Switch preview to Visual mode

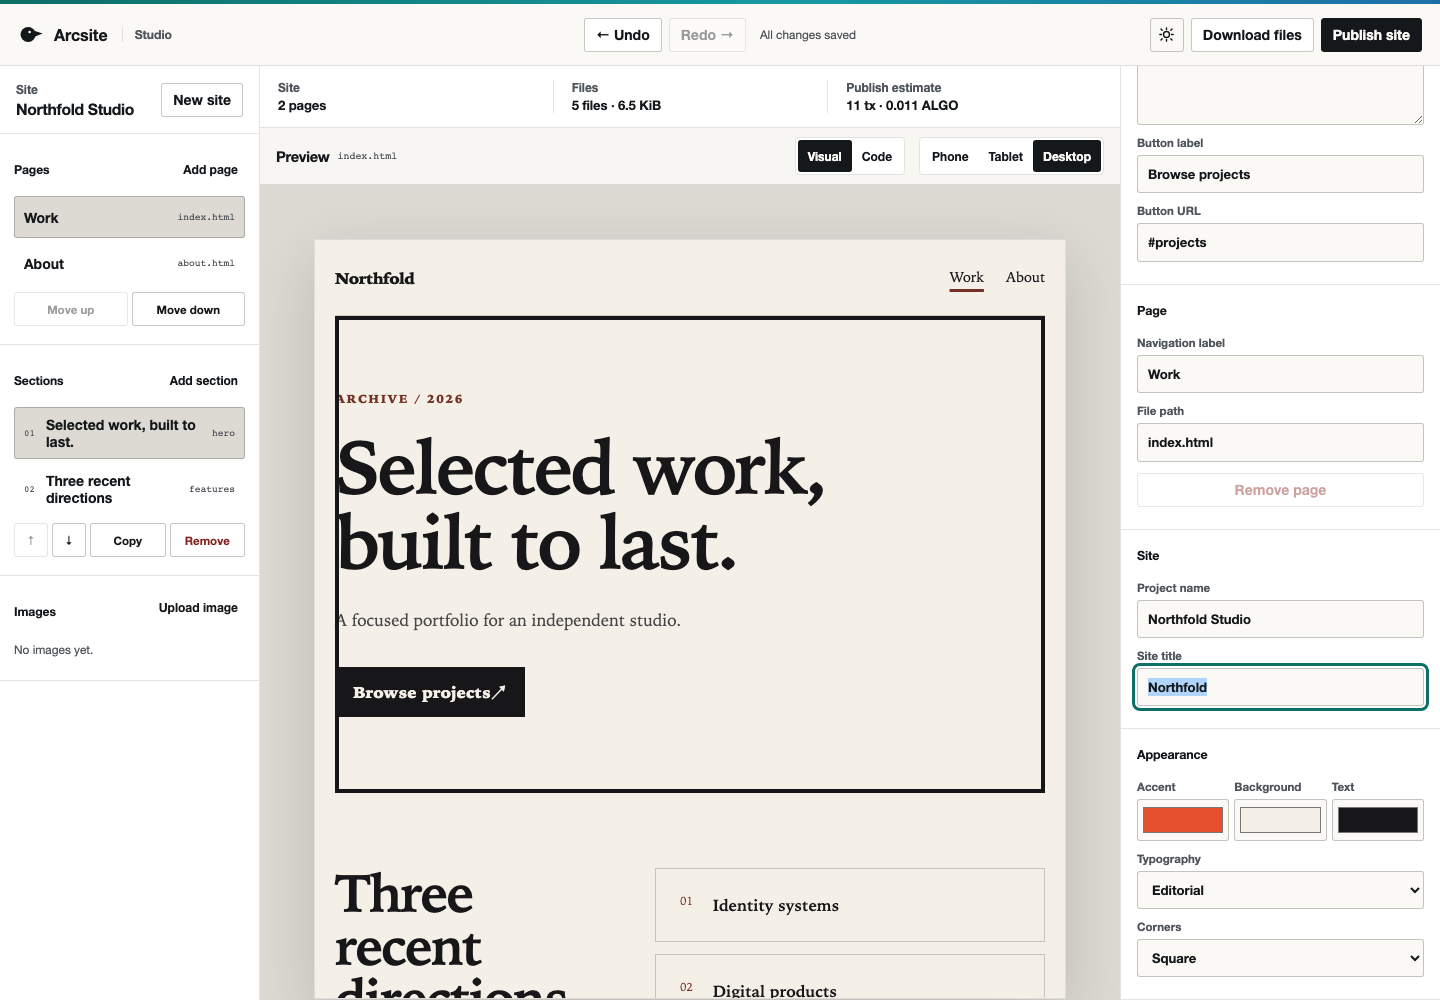click(x=824, y=156)
